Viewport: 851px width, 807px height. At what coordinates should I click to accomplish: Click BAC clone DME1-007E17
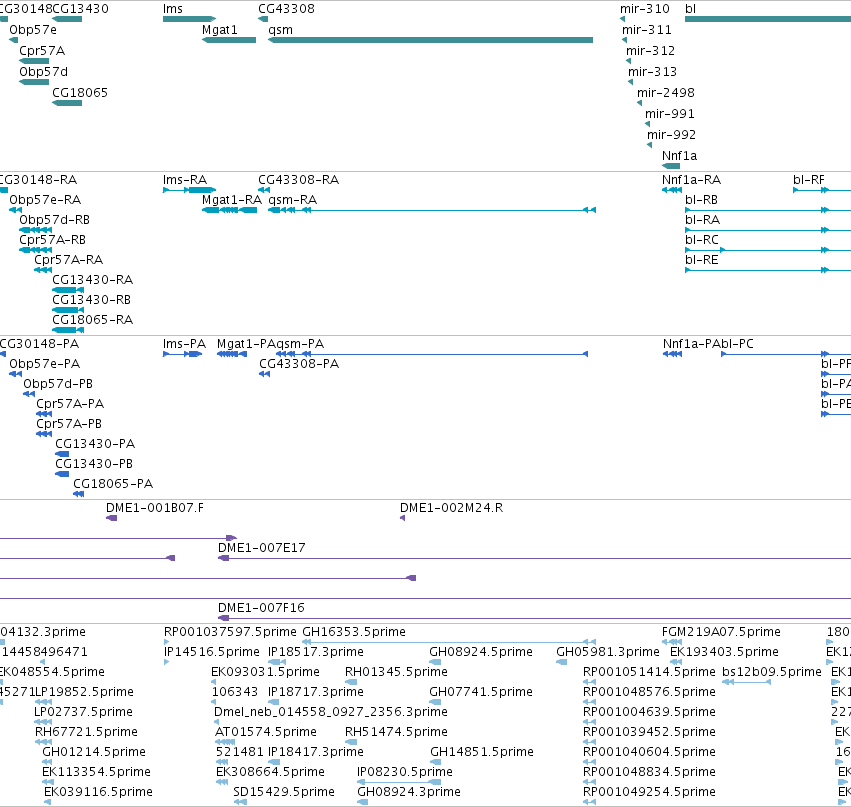tap(262, 548)
